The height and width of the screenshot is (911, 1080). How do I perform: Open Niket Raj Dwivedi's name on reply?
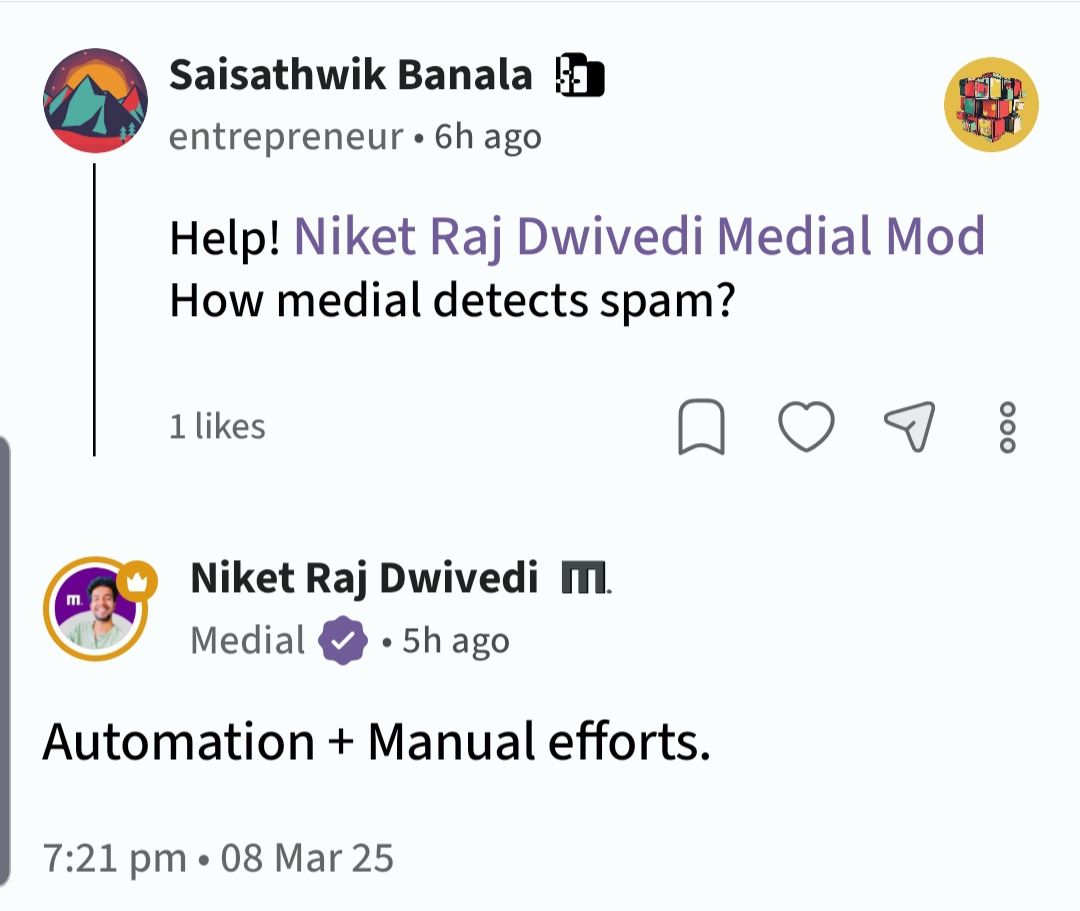[x=364, y=578]
